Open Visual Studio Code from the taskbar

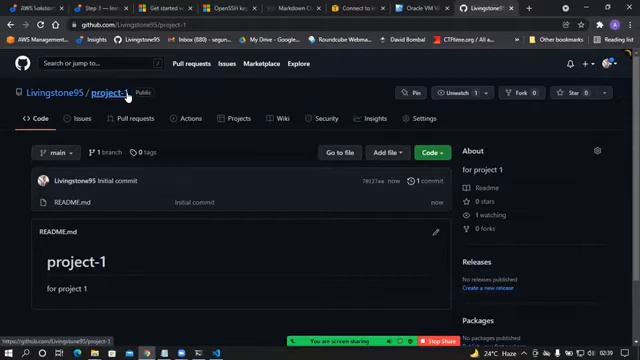click(216, 353)
